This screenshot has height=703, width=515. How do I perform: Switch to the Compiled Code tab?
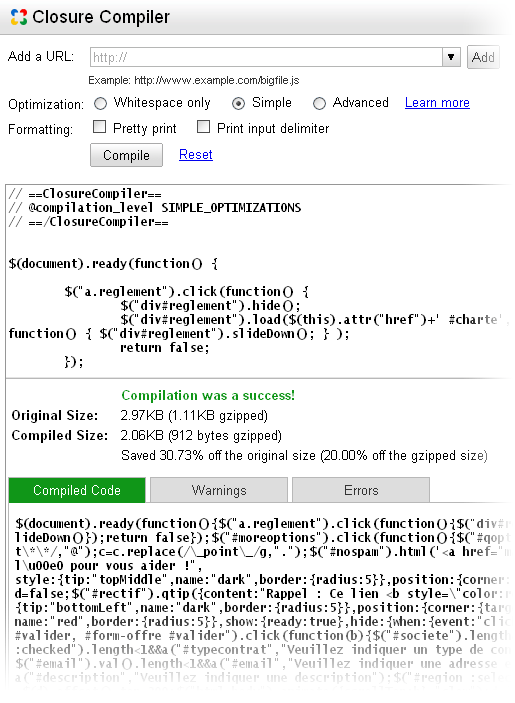pos(77,490)
